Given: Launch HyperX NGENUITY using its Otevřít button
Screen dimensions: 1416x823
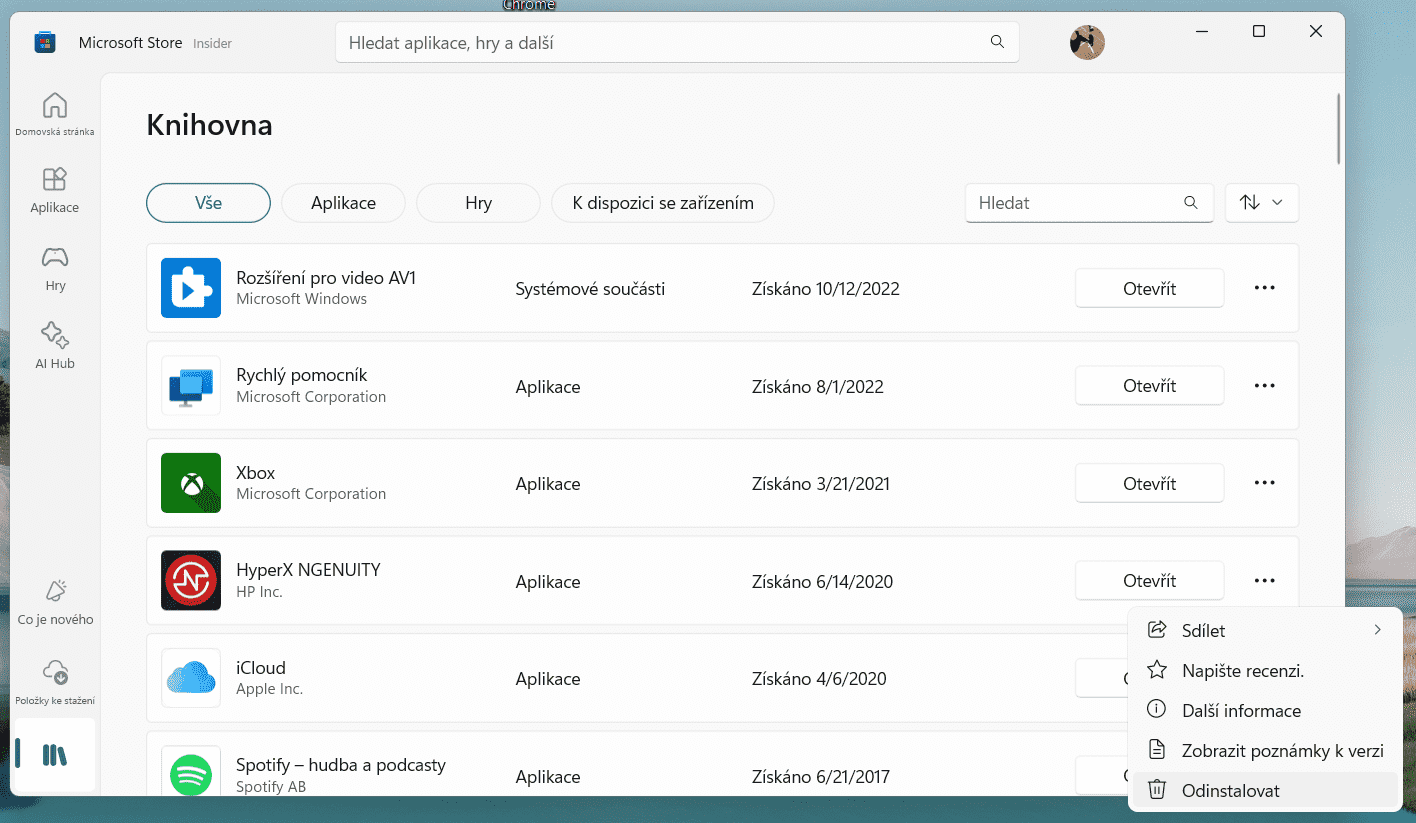Looking at the screenshot, I should point(1149,580).
